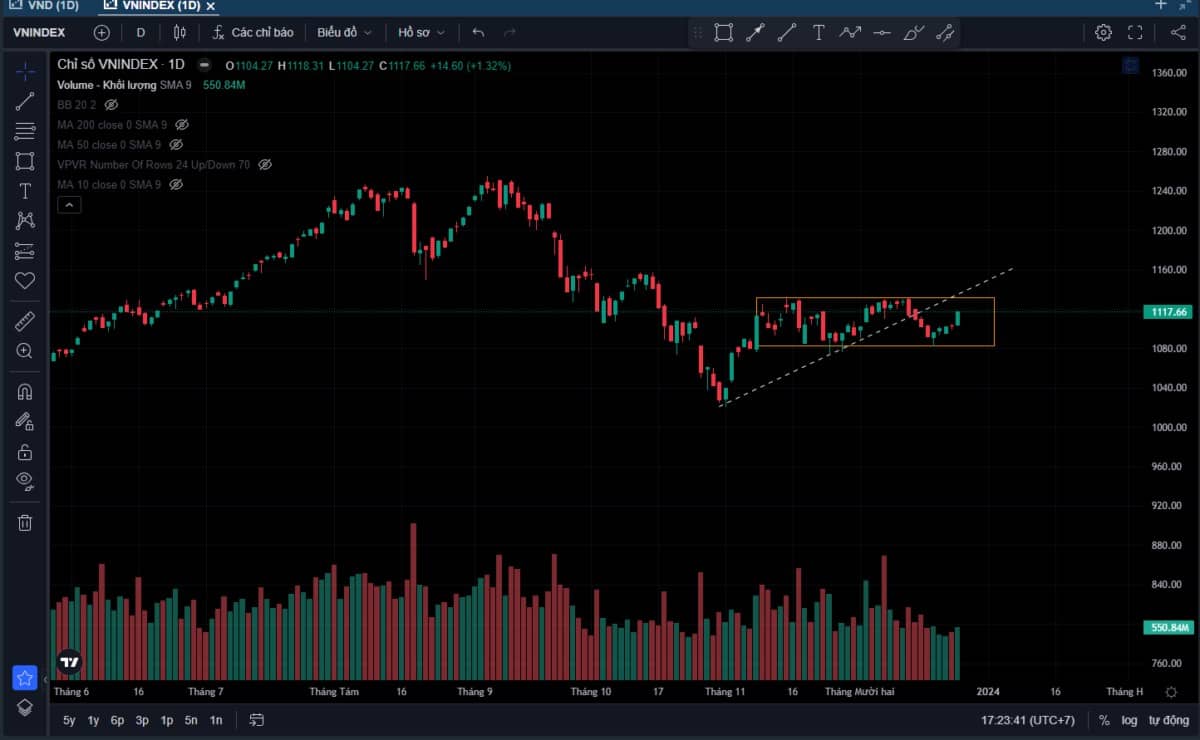
Task: Open chart settings gear icon
Action: (1103, 32)
